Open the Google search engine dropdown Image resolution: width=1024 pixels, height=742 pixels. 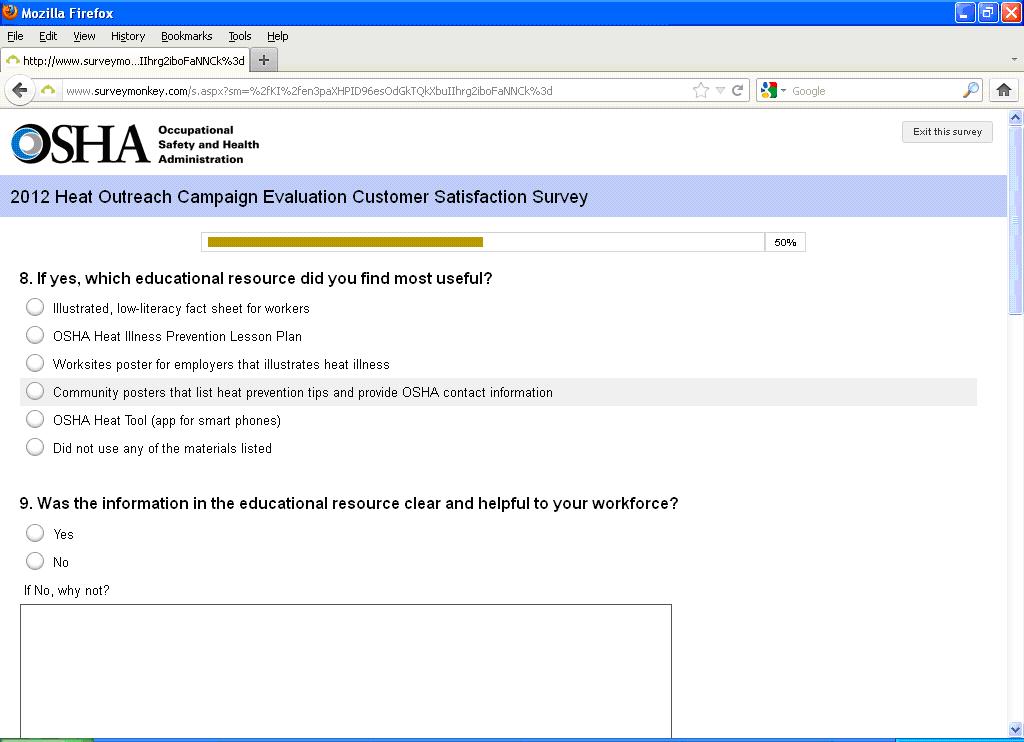tap(772, 90)
